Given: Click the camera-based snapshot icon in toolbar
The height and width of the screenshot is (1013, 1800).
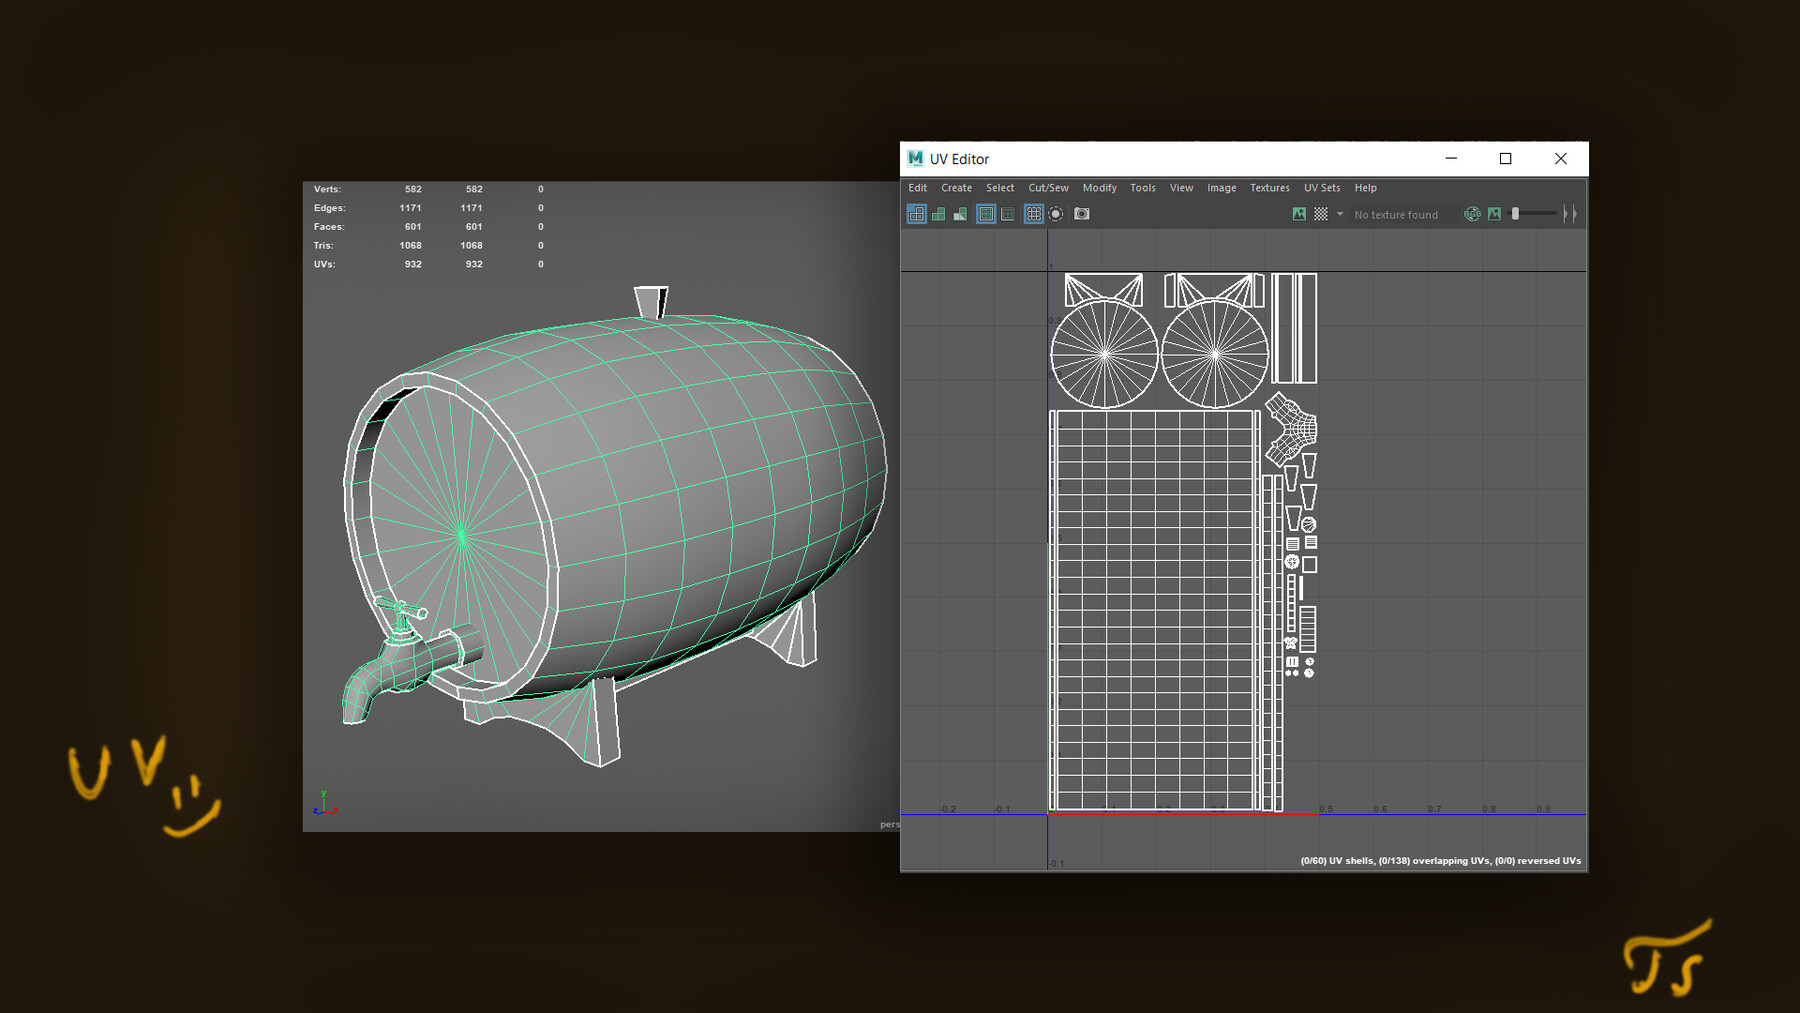Looking at the screenshot, I should 1081,214.
